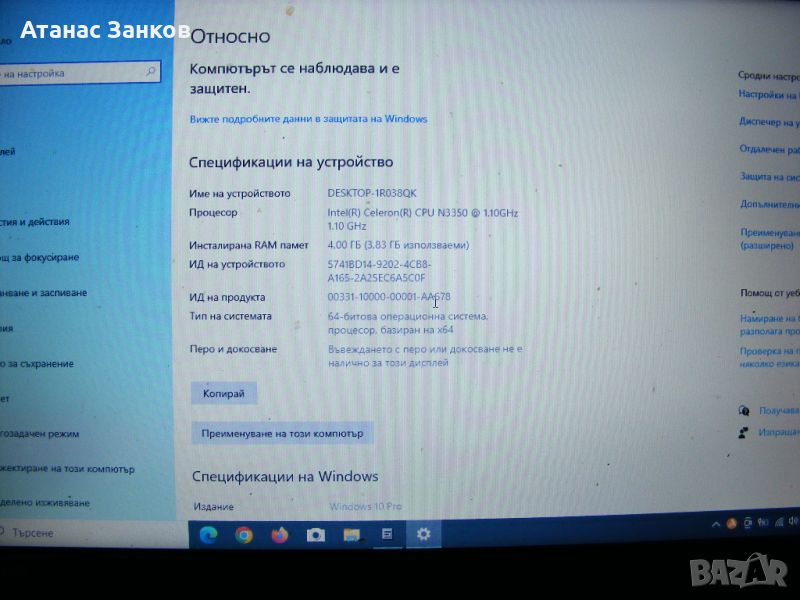Viewport: 800px width, 600px height.
Task: Click the document app icon beside File Explorer
Action: 387,534
